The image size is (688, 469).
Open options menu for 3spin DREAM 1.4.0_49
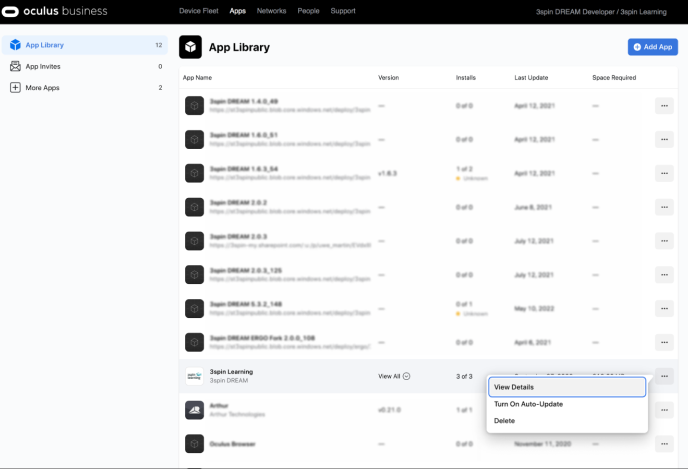[x=664, y=105]
